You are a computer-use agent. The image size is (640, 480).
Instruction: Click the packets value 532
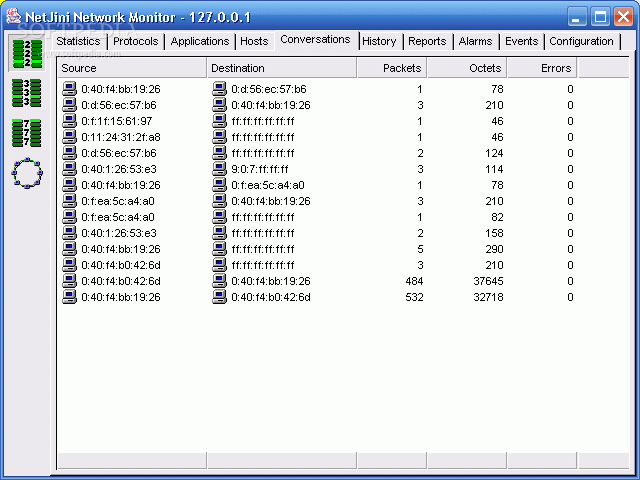(x=414, y=297)
